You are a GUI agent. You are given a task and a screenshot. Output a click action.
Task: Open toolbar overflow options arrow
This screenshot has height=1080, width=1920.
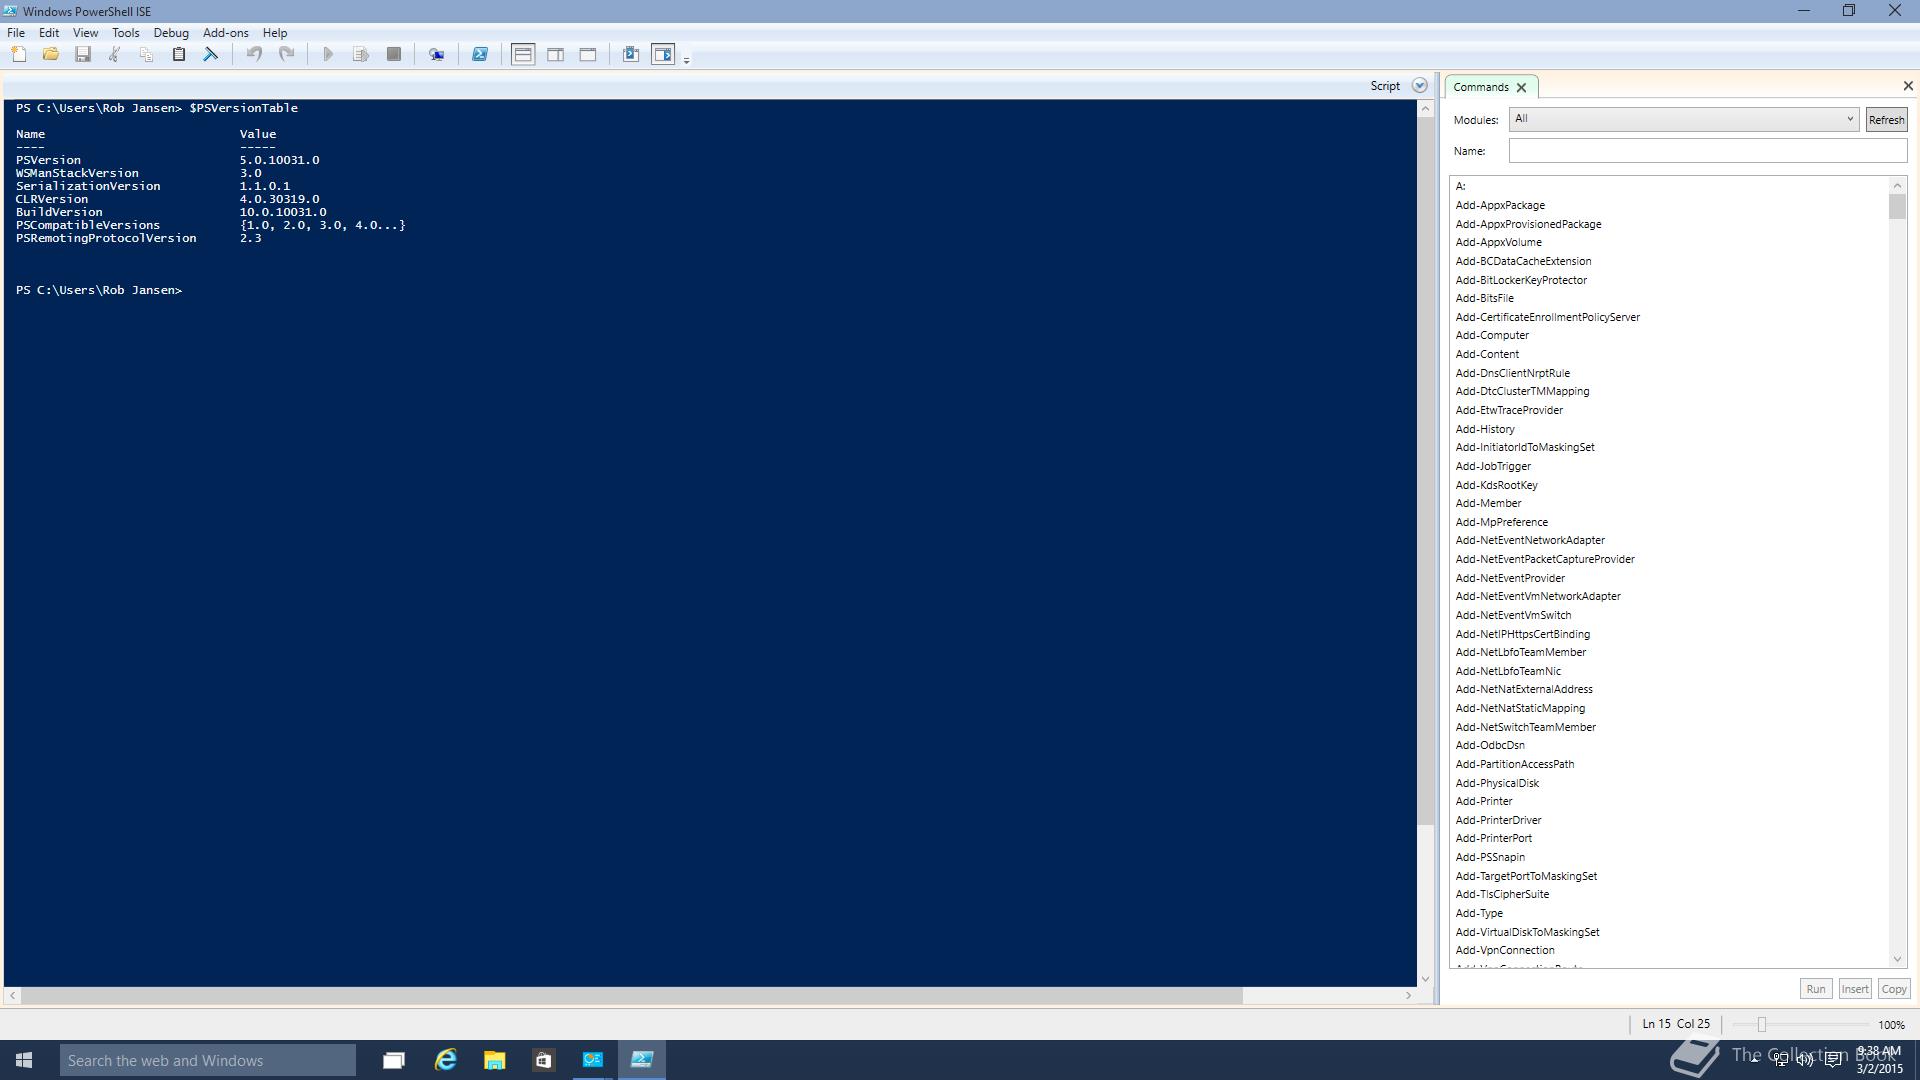[x=687, y=60]
